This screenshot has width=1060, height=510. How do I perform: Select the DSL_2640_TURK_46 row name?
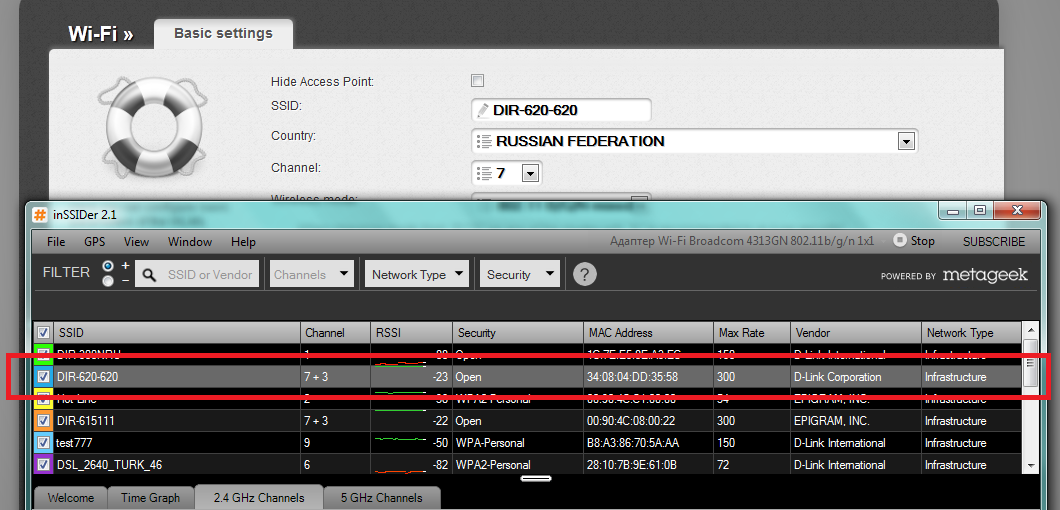(x=110, y=465)
